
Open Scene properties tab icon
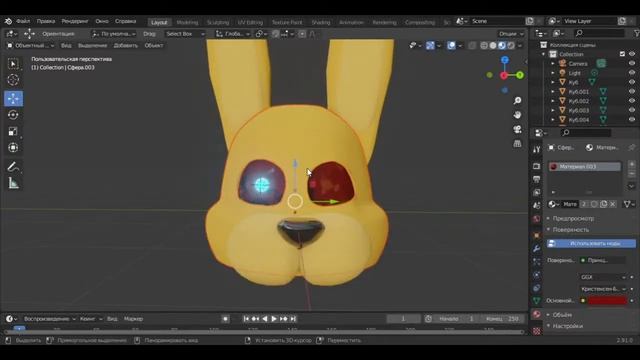pyautogui.click(x=536, y=205)
